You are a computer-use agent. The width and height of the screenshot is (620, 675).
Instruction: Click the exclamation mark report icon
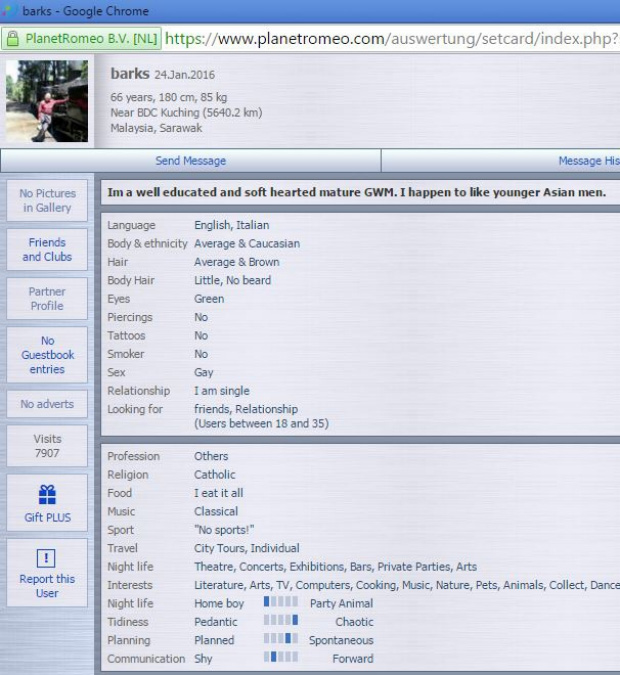47,558
